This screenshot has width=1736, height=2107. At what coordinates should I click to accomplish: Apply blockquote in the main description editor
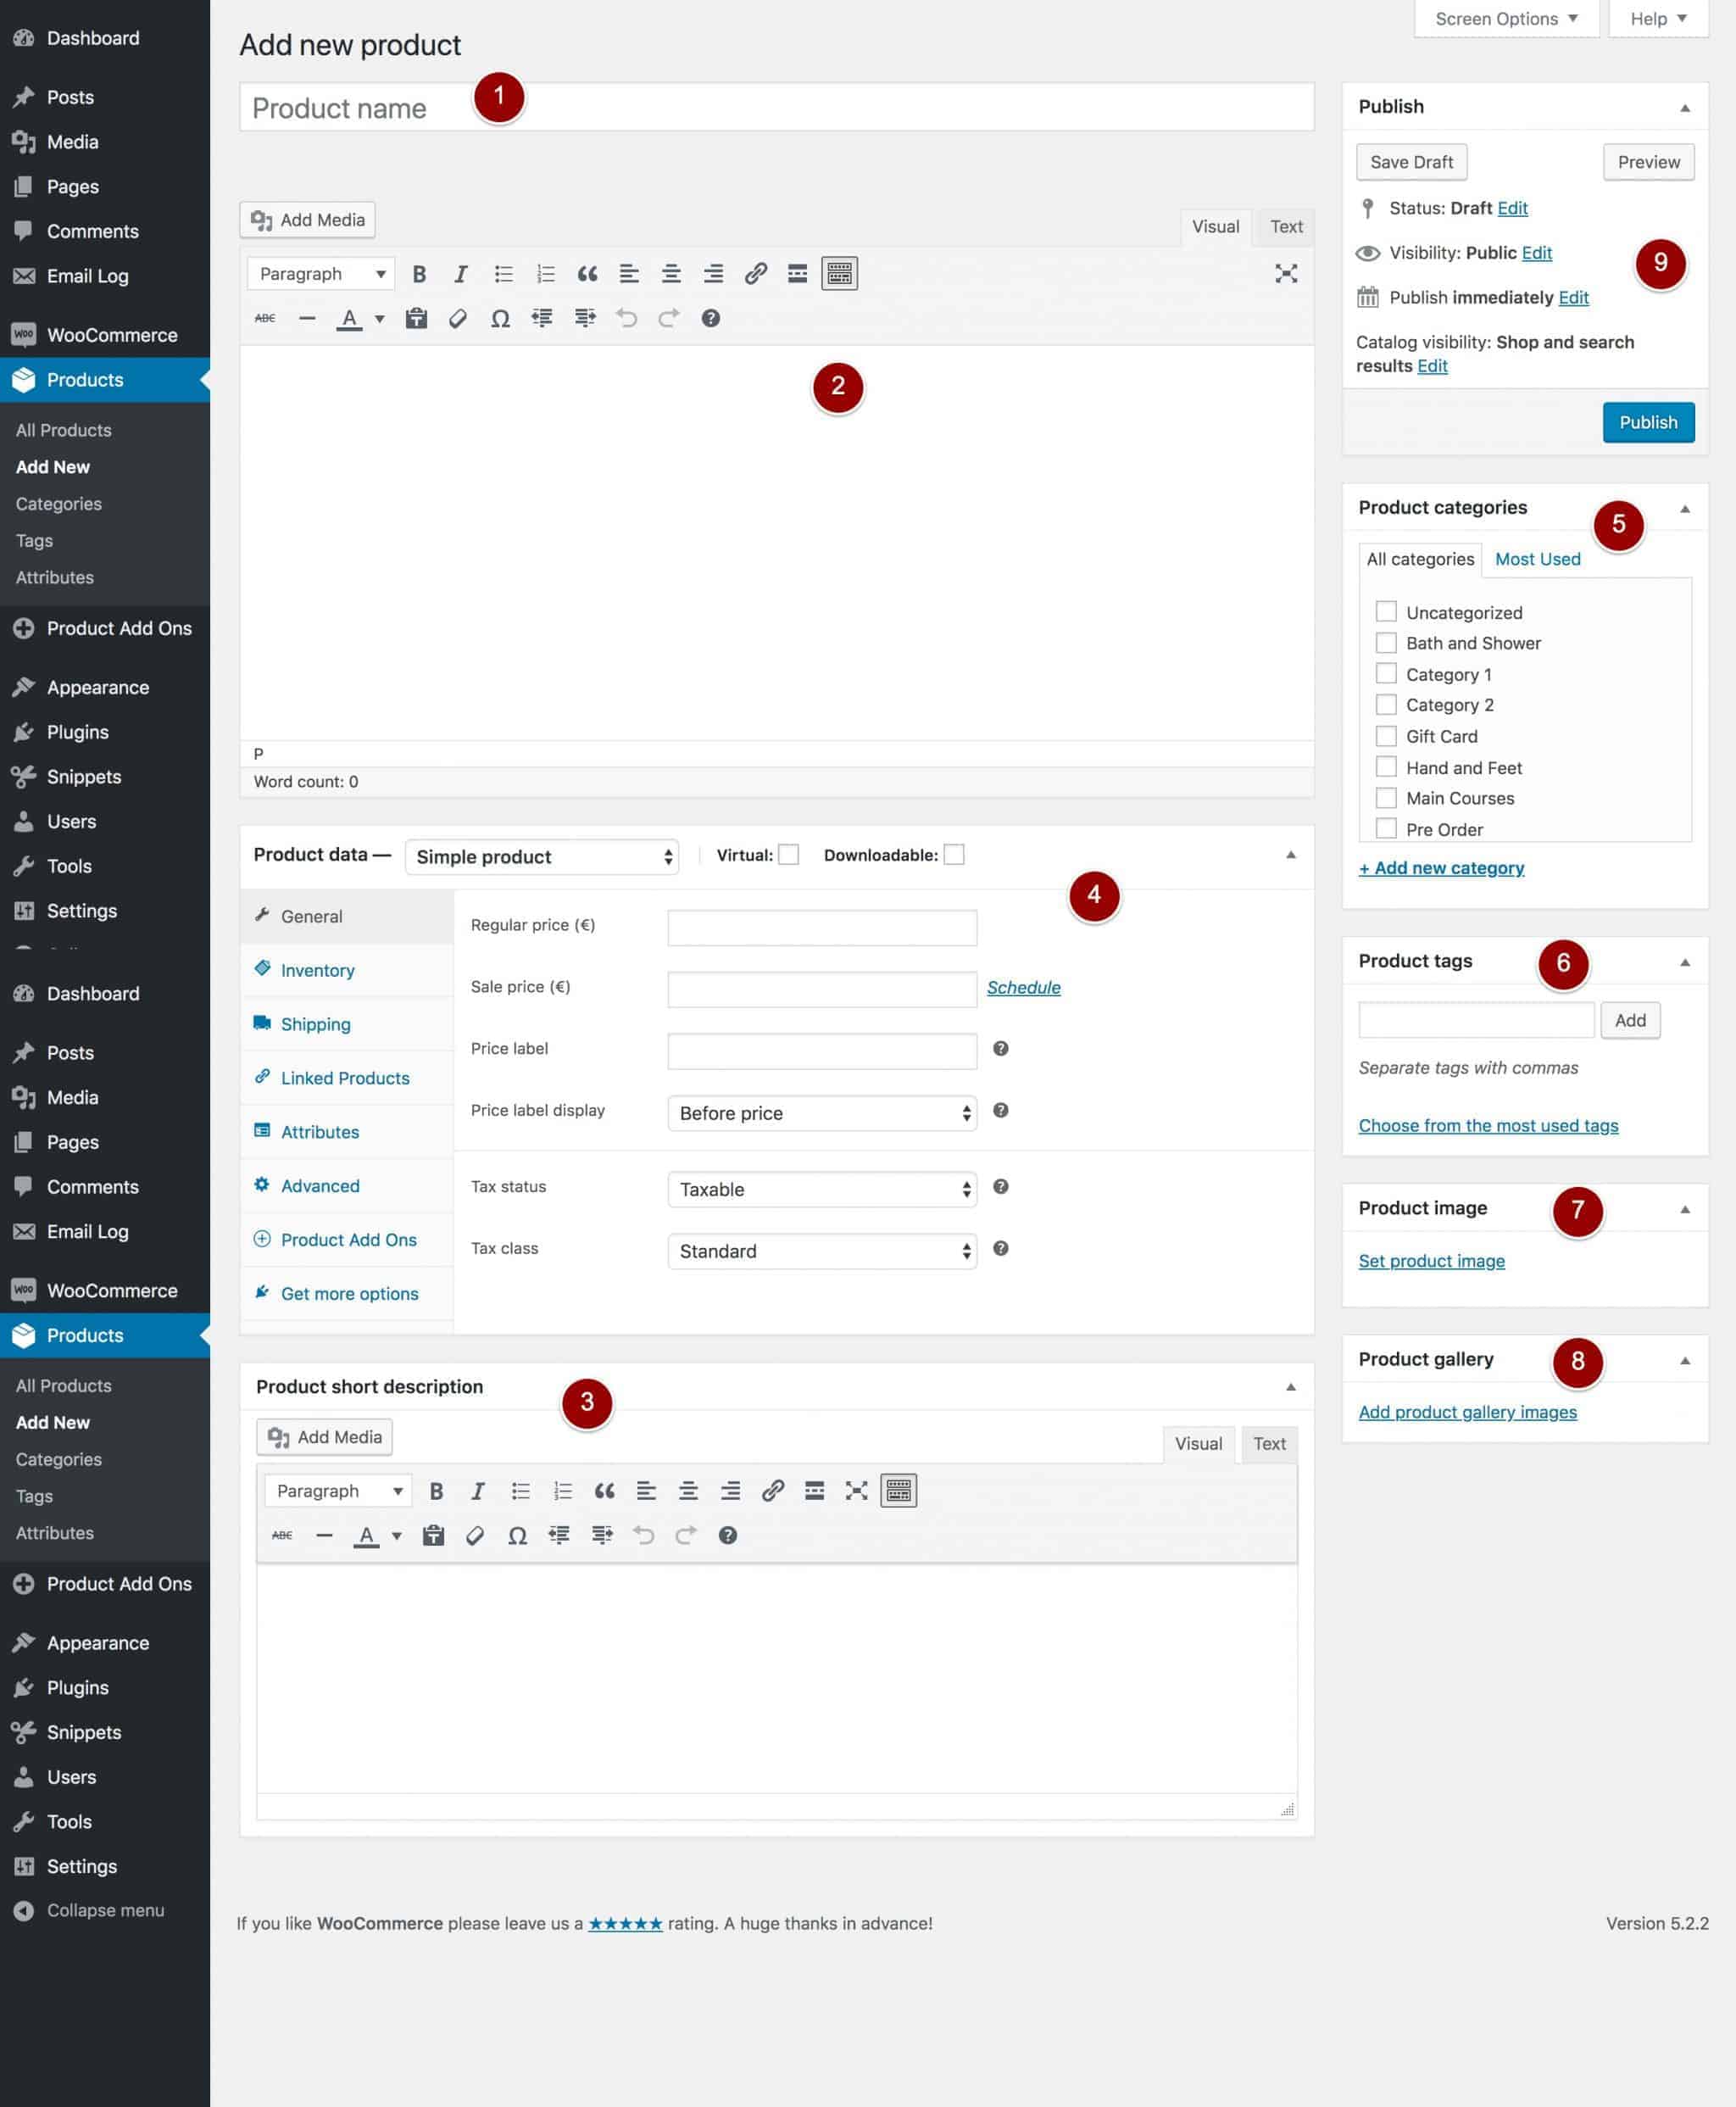[587, 273]
